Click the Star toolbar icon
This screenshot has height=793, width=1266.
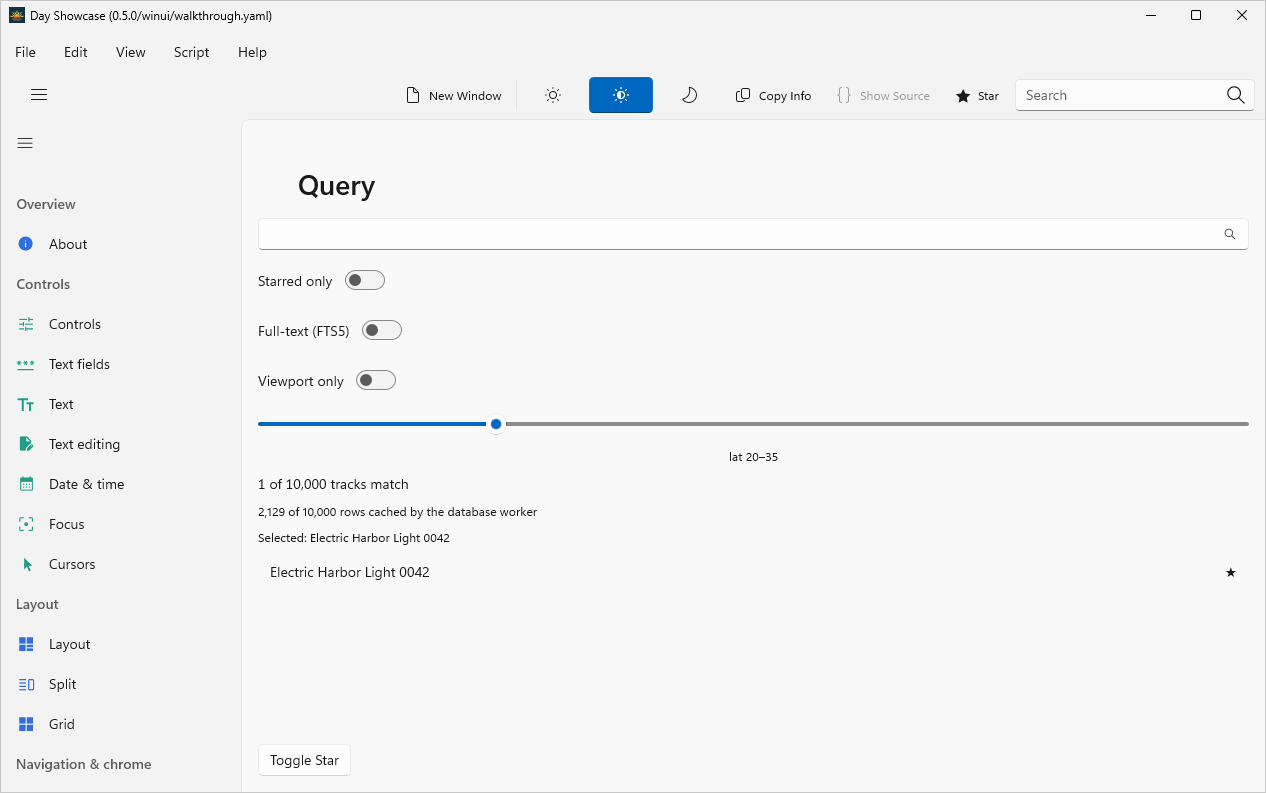[x=963, y=96]
